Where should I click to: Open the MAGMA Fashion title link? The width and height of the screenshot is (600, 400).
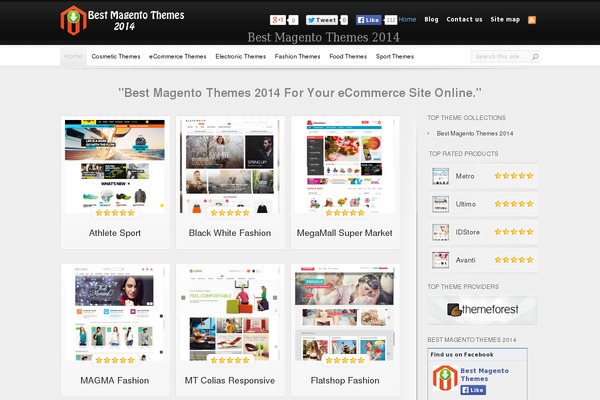click(x=115, y=380)
